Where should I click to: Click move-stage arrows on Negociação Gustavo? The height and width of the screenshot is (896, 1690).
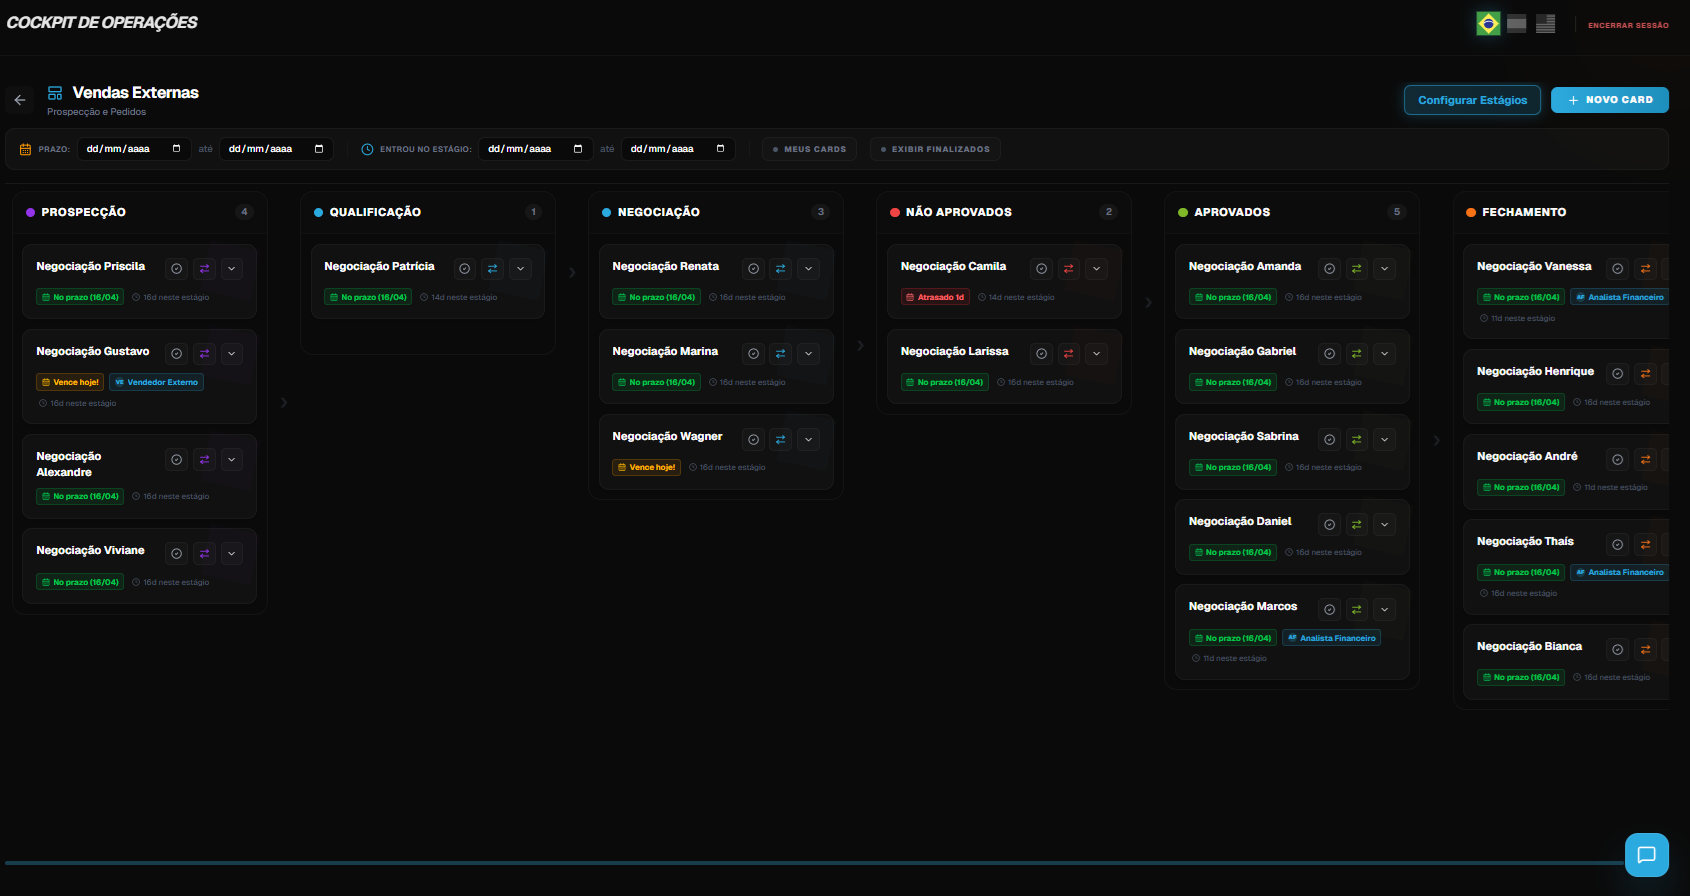(204, 354)
